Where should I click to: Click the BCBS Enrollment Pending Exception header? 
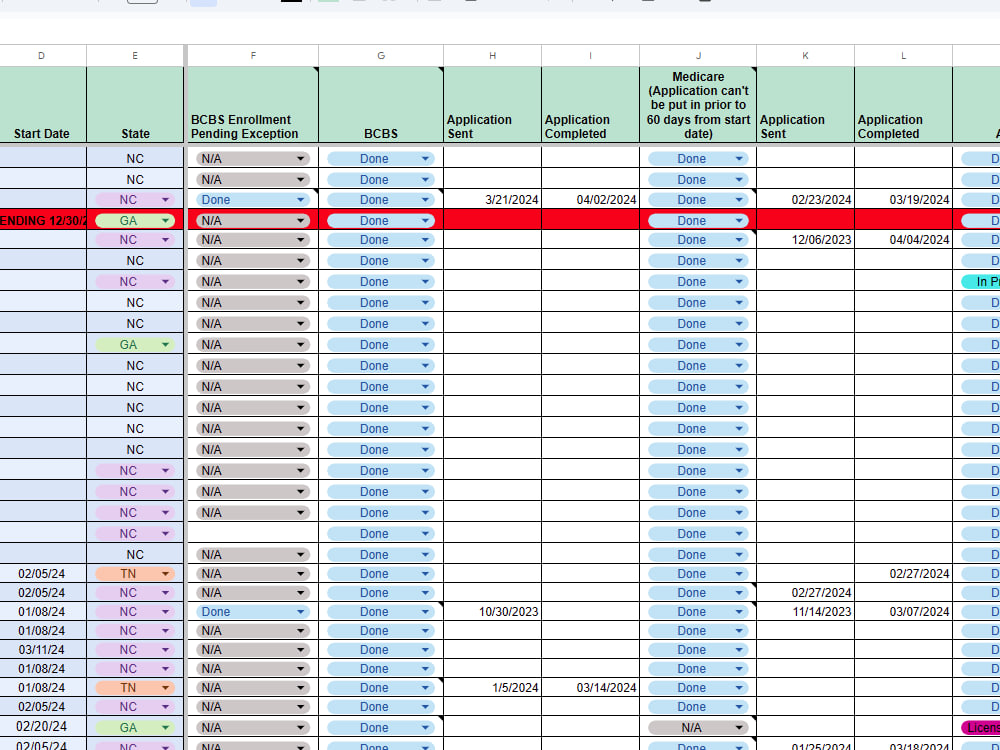[253, 105]
